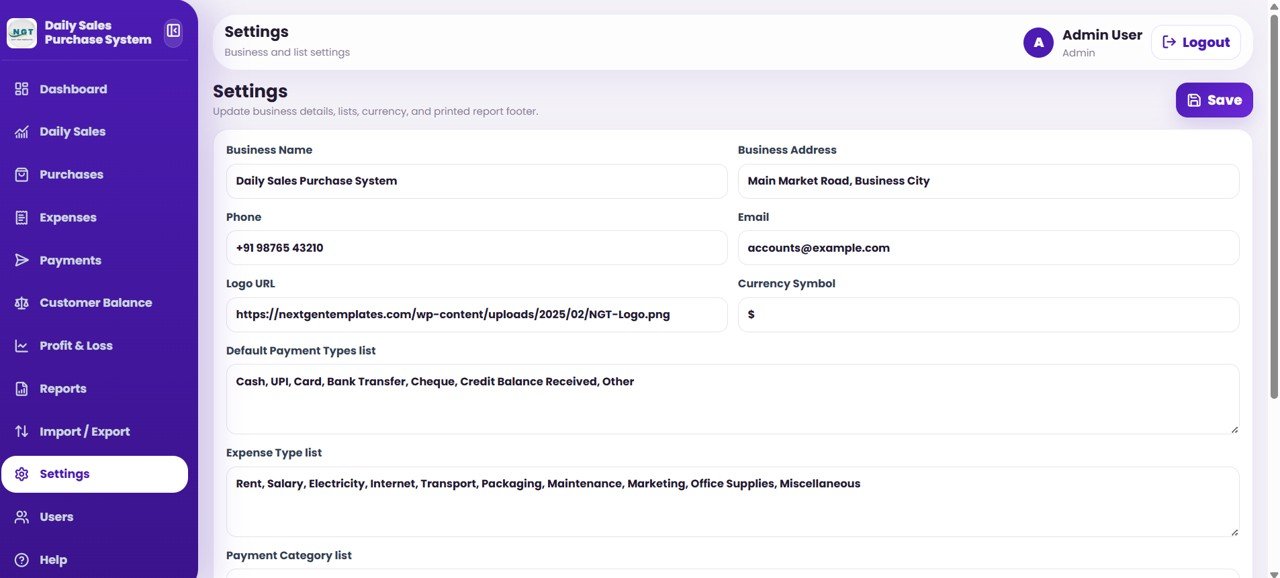The height and width of the screenshot is (578, 1280).
Task: Click the Daily Sales chart icon
Action: (22, 132)
